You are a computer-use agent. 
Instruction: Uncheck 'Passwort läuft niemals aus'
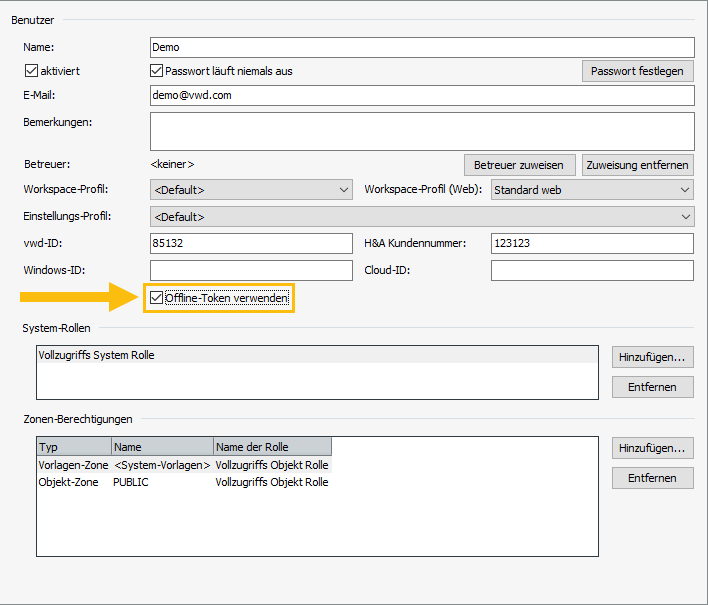[x=156, y=71]
